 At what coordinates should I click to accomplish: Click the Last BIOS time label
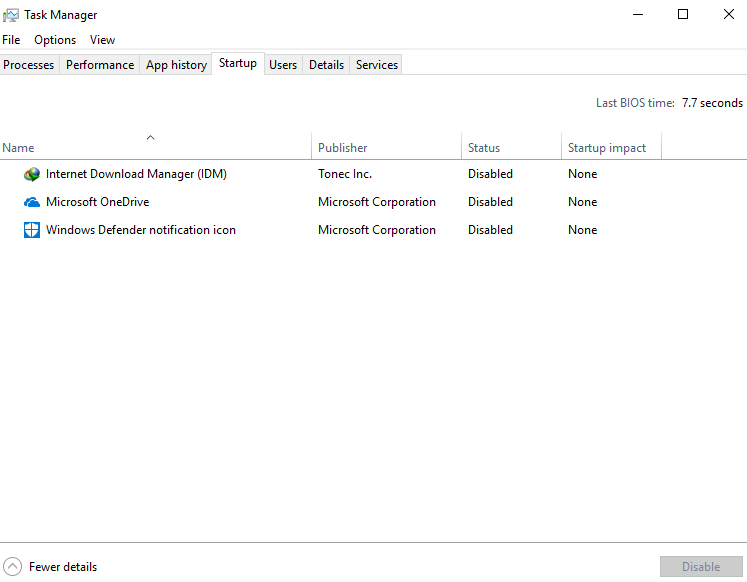click(635, 103)
